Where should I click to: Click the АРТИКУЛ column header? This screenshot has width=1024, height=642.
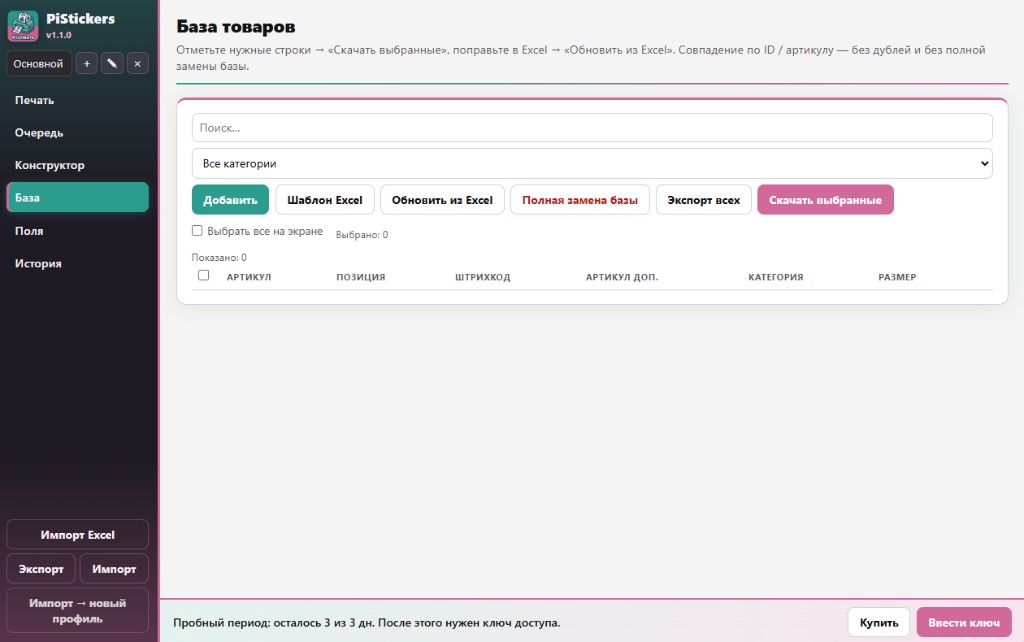pyautogui.click(x=249, y=277)
